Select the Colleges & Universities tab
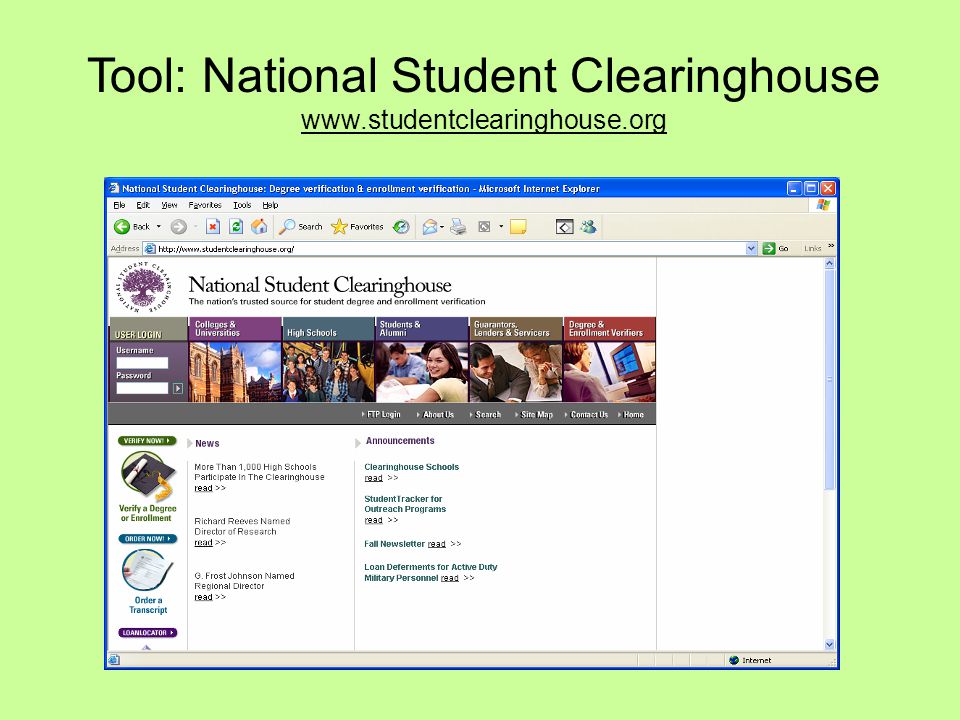The width and height of the screenshot is (960, 720). point(235,329)
